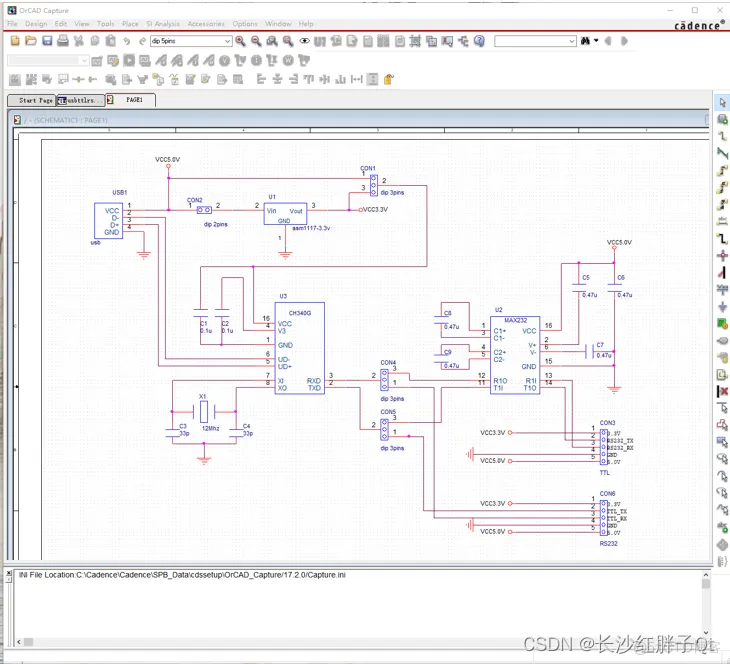Select the Place Hierarchical Block tool

pyautogui.click(x=722, y=324)
